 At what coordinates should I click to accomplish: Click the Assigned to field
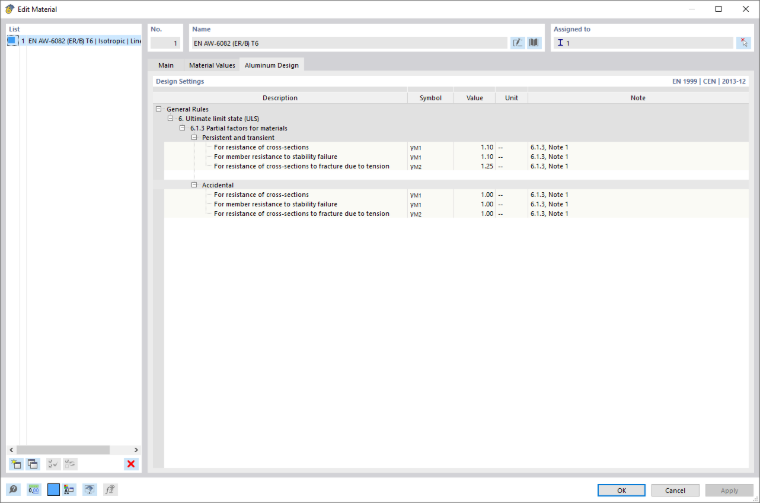tap(643, 43)
